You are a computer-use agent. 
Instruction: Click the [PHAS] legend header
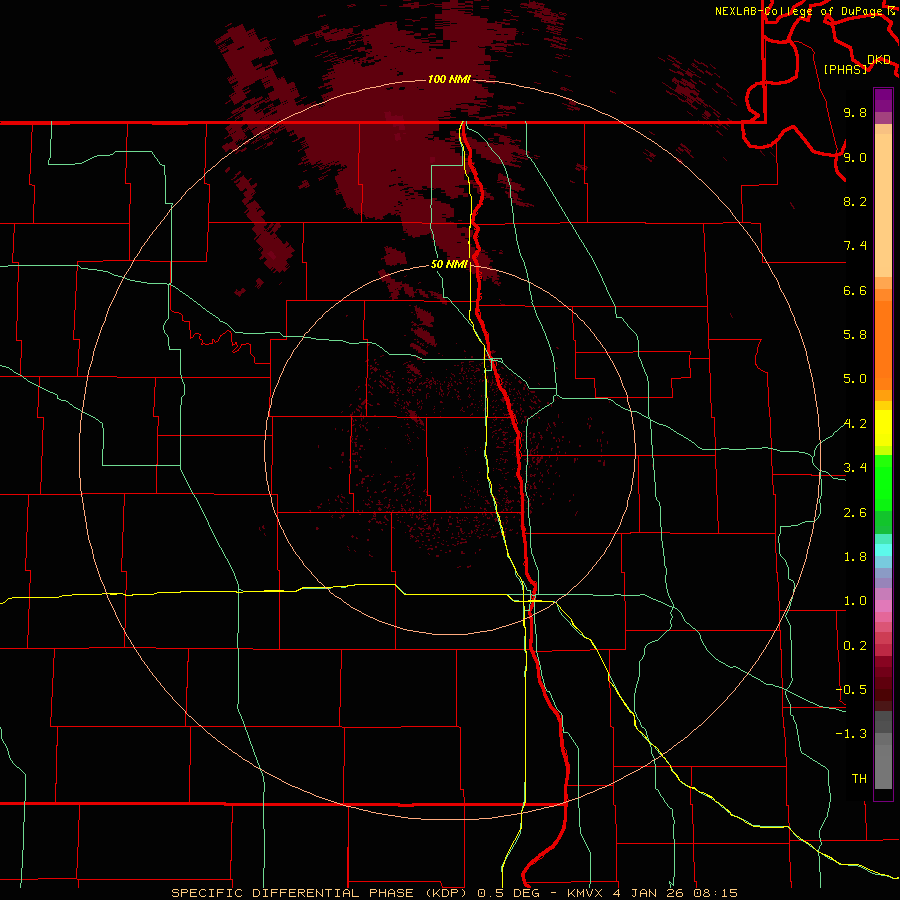pyautogui.click(x=845, y=69)
